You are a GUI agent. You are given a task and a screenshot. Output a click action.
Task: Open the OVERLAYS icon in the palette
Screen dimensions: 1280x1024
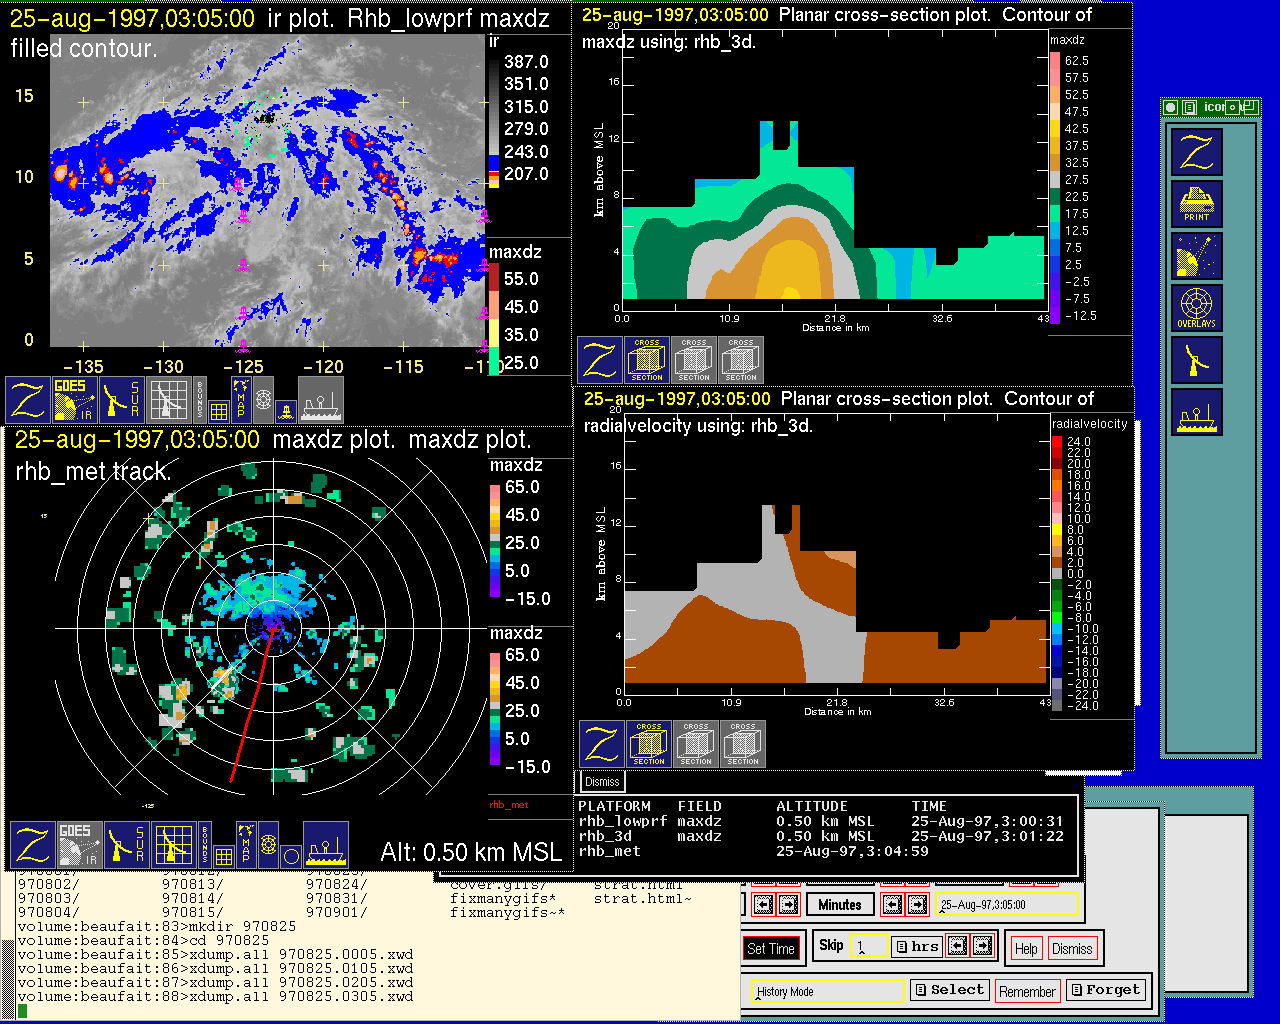tap(1196, 308)
